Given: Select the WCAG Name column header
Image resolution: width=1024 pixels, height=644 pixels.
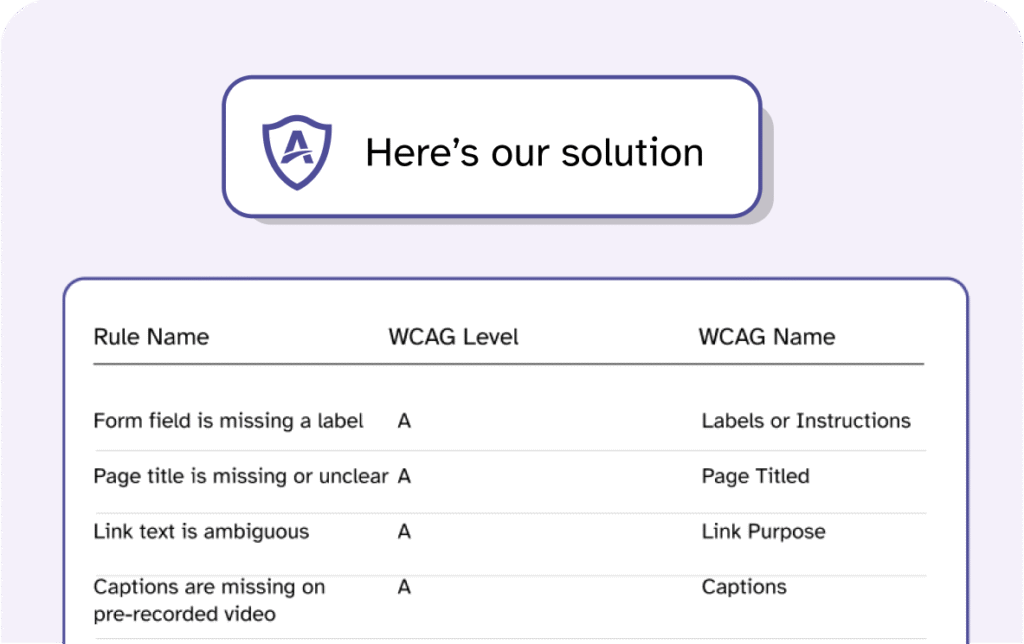Looking at the screenshot, I should 766,337.
